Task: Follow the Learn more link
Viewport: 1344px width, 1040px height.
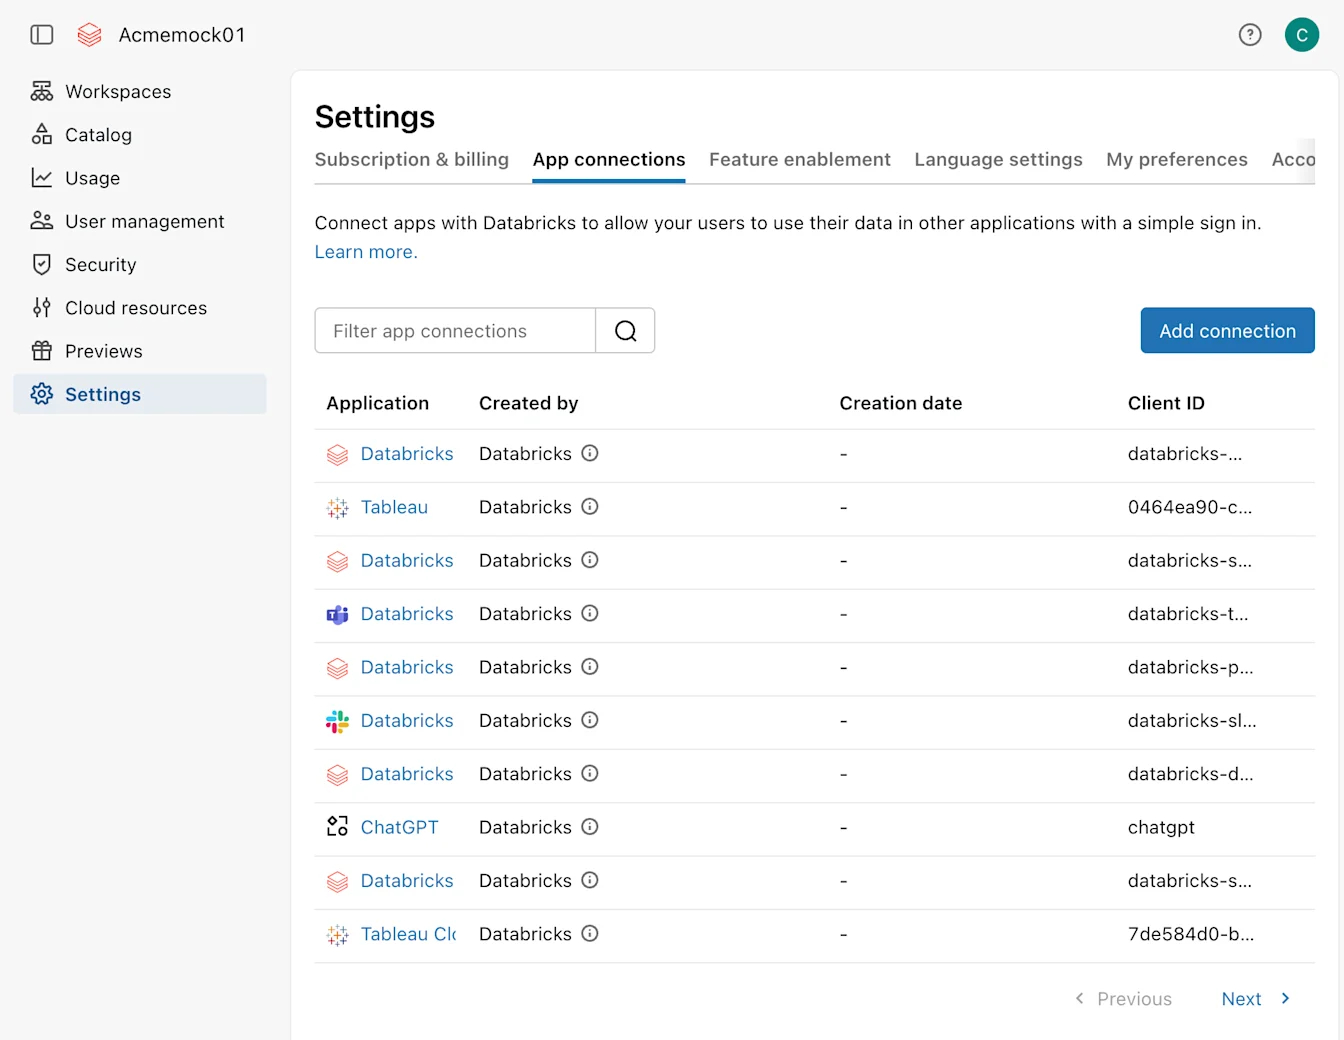Action: [x=366, y=252]
